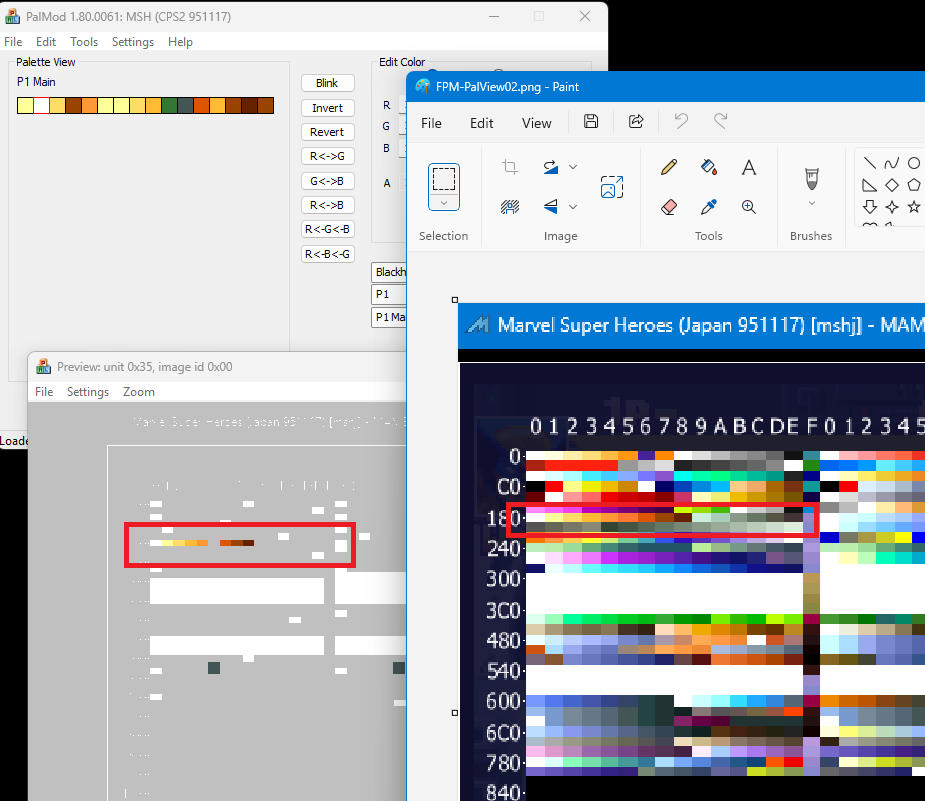Pick the Right triangle shape

[x=870, y=185]
